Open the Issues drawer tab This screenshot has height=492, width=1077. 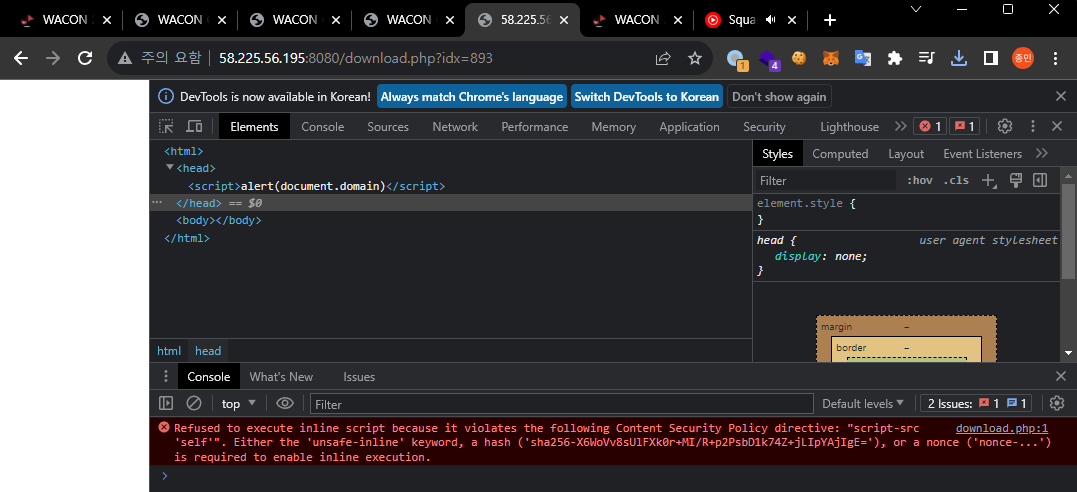tap(359, 377)
